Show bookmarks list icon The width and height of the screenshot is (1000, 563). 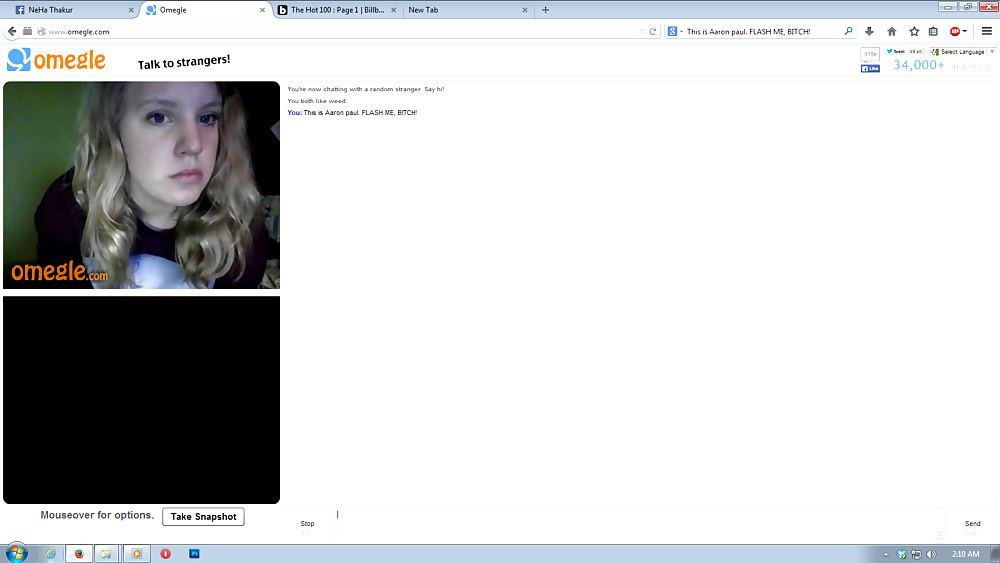tap(933, 31)
